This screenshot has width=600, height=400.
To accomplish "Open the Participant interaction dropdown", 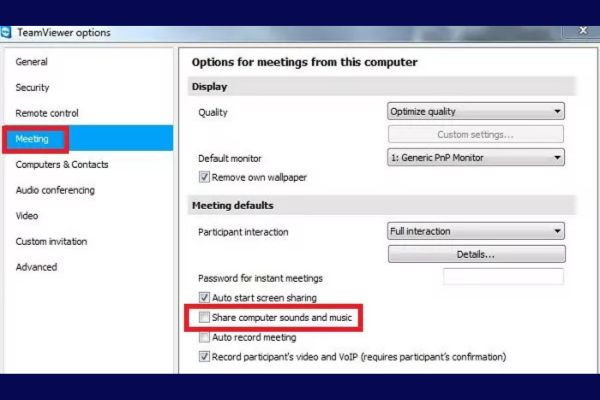I will point(476,231).
